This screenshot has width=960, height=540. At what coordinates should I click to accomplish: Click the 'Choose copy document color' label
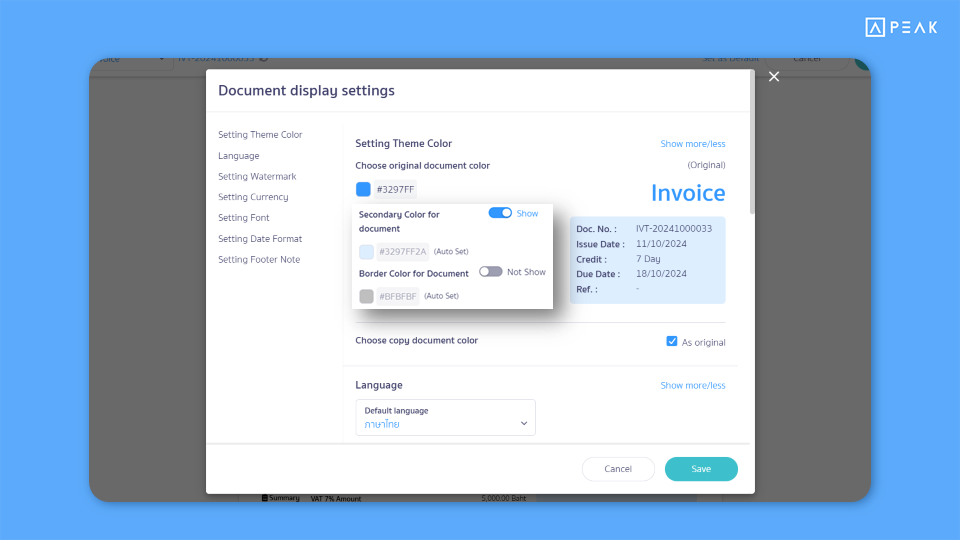(416, 340)
